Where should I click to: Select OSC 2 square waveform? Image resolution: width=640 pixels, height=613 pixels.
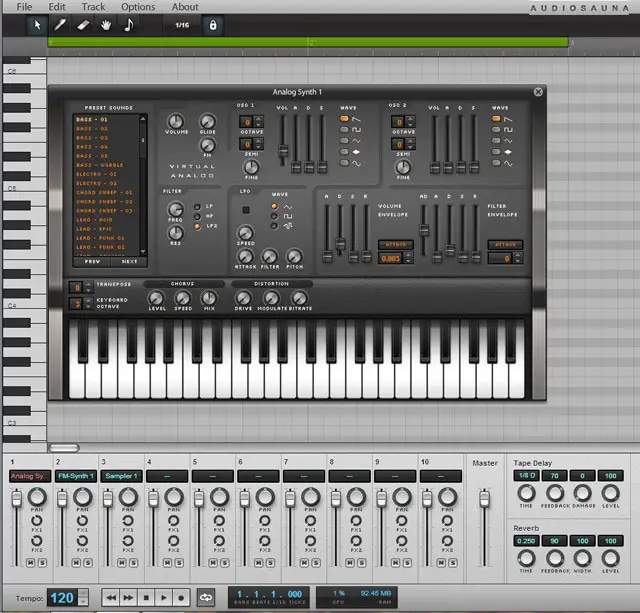[496, 130]
